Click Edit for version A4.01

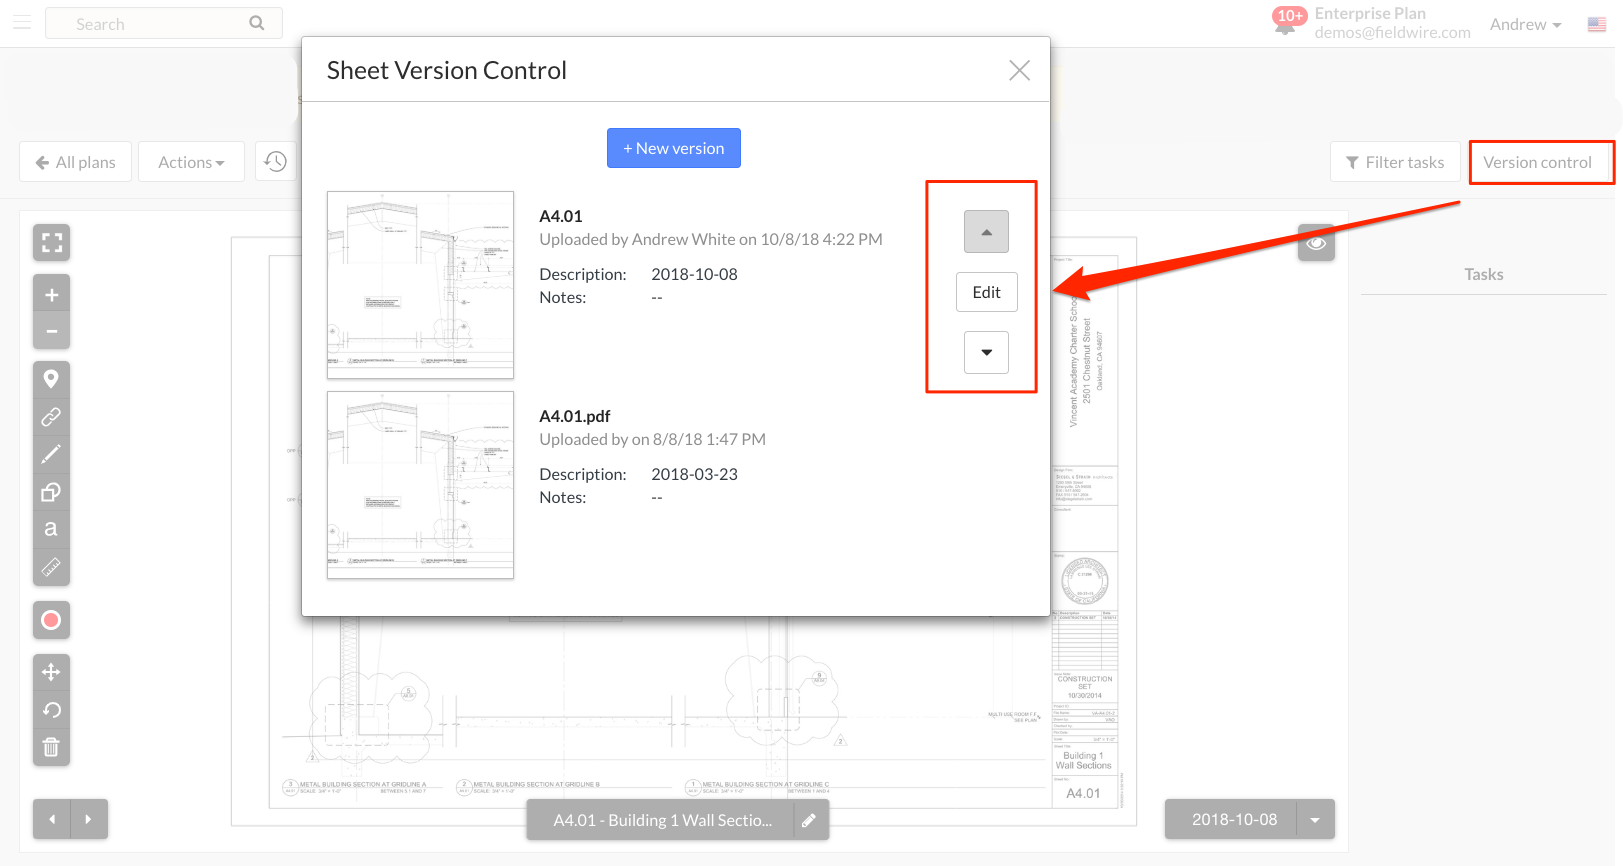[x=986, y=292]
